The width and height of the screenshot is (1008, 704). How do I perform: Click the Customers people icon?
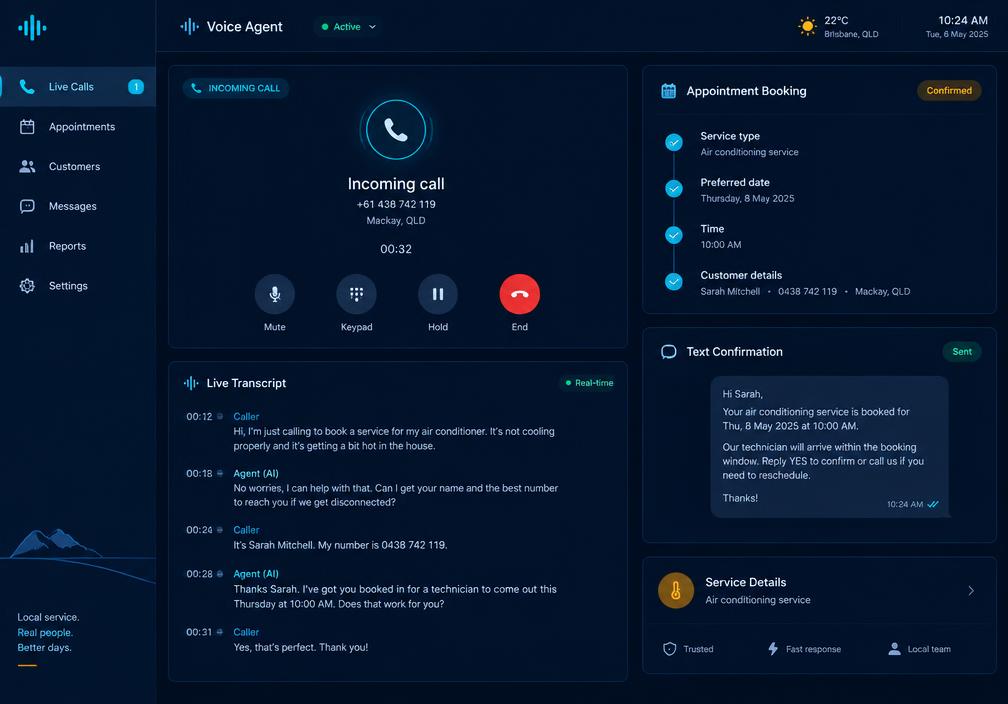pos(27,167)
